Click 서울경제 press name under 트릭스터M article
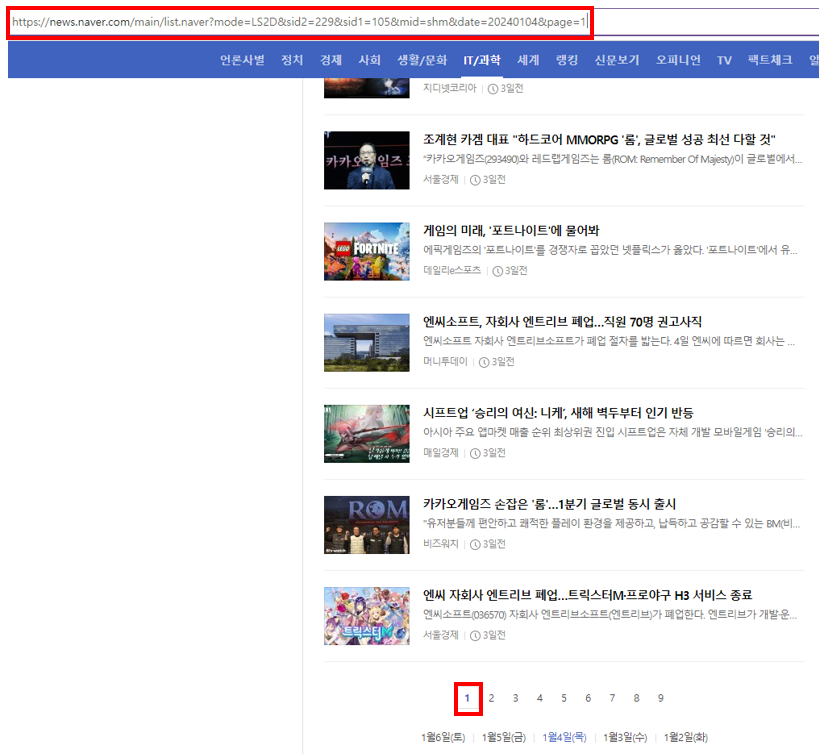 pyautogui.click(x=441, y=635)
